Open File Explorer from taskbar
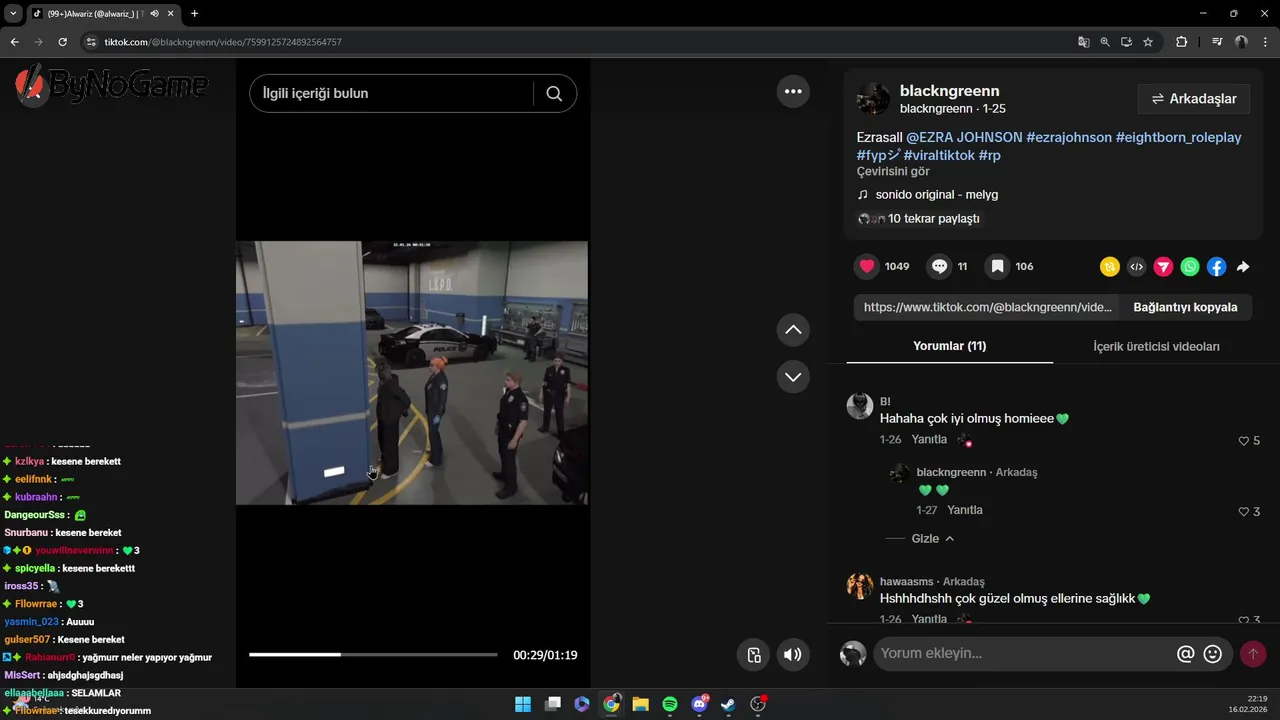The height and width of the screenshot is (720, 1280). 640,704
